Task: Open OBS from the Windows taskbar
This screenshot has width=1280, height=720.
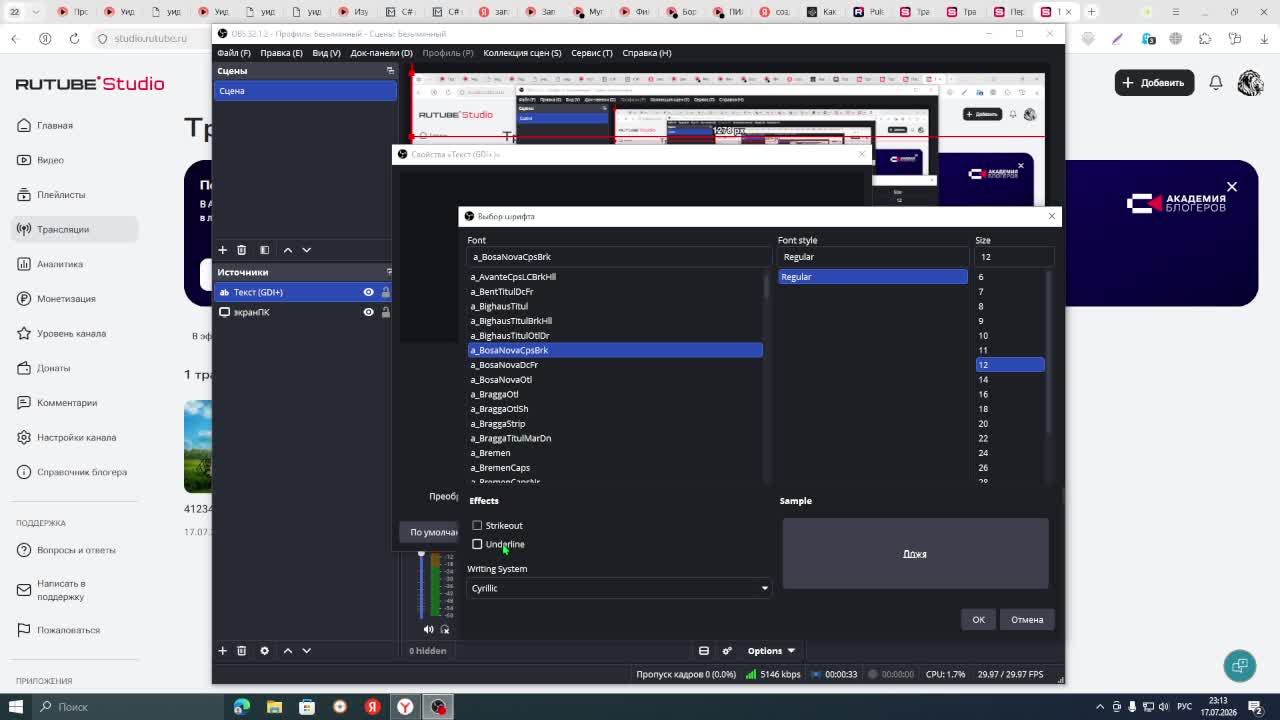Action: [x=438, y=707]
